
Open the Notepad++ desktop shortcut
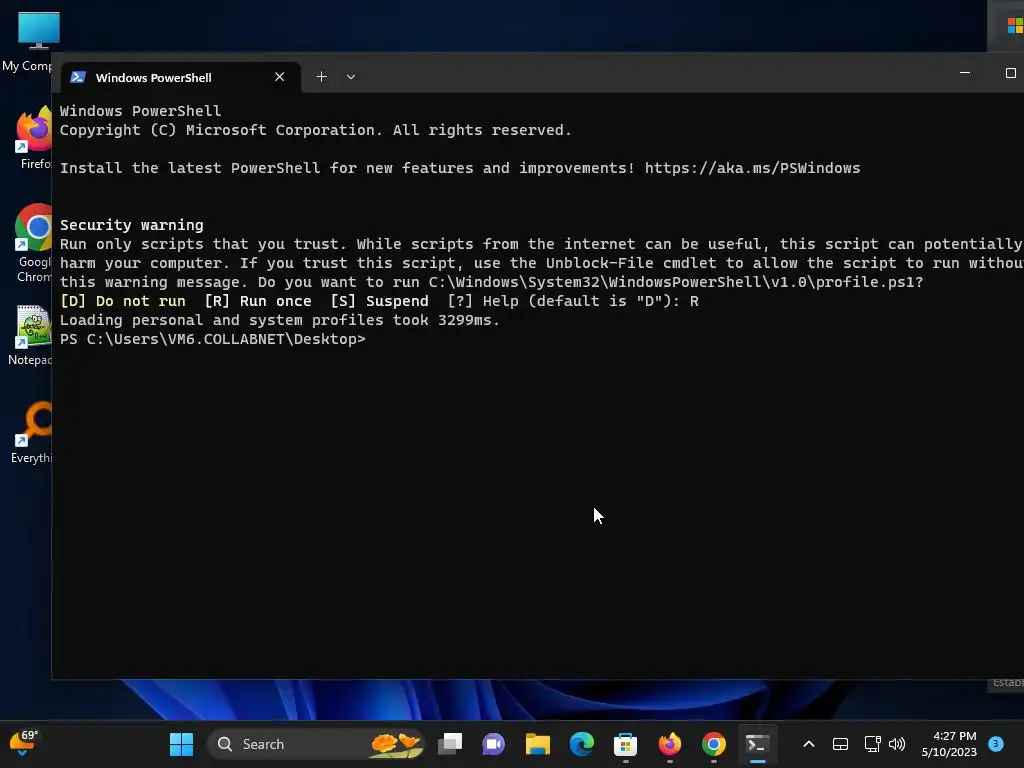click(x=31, y=334)
